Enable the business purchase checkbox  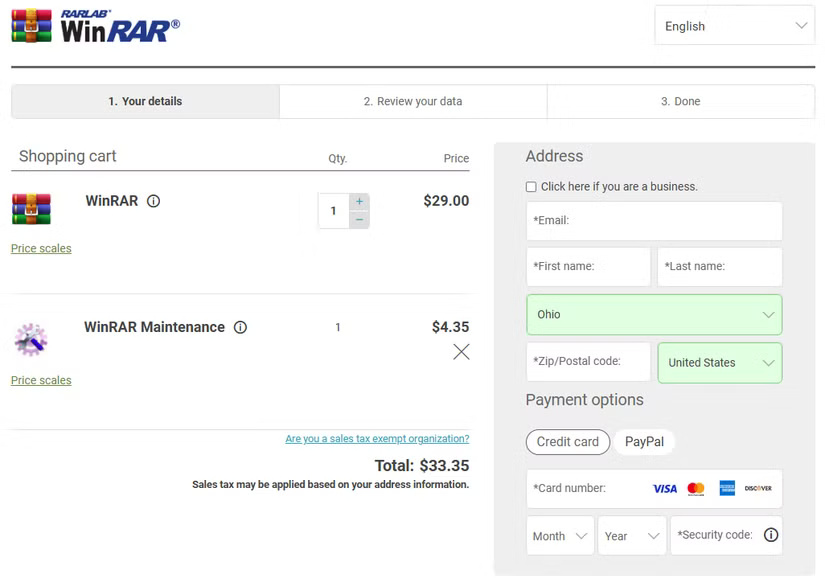click(531, 187)
